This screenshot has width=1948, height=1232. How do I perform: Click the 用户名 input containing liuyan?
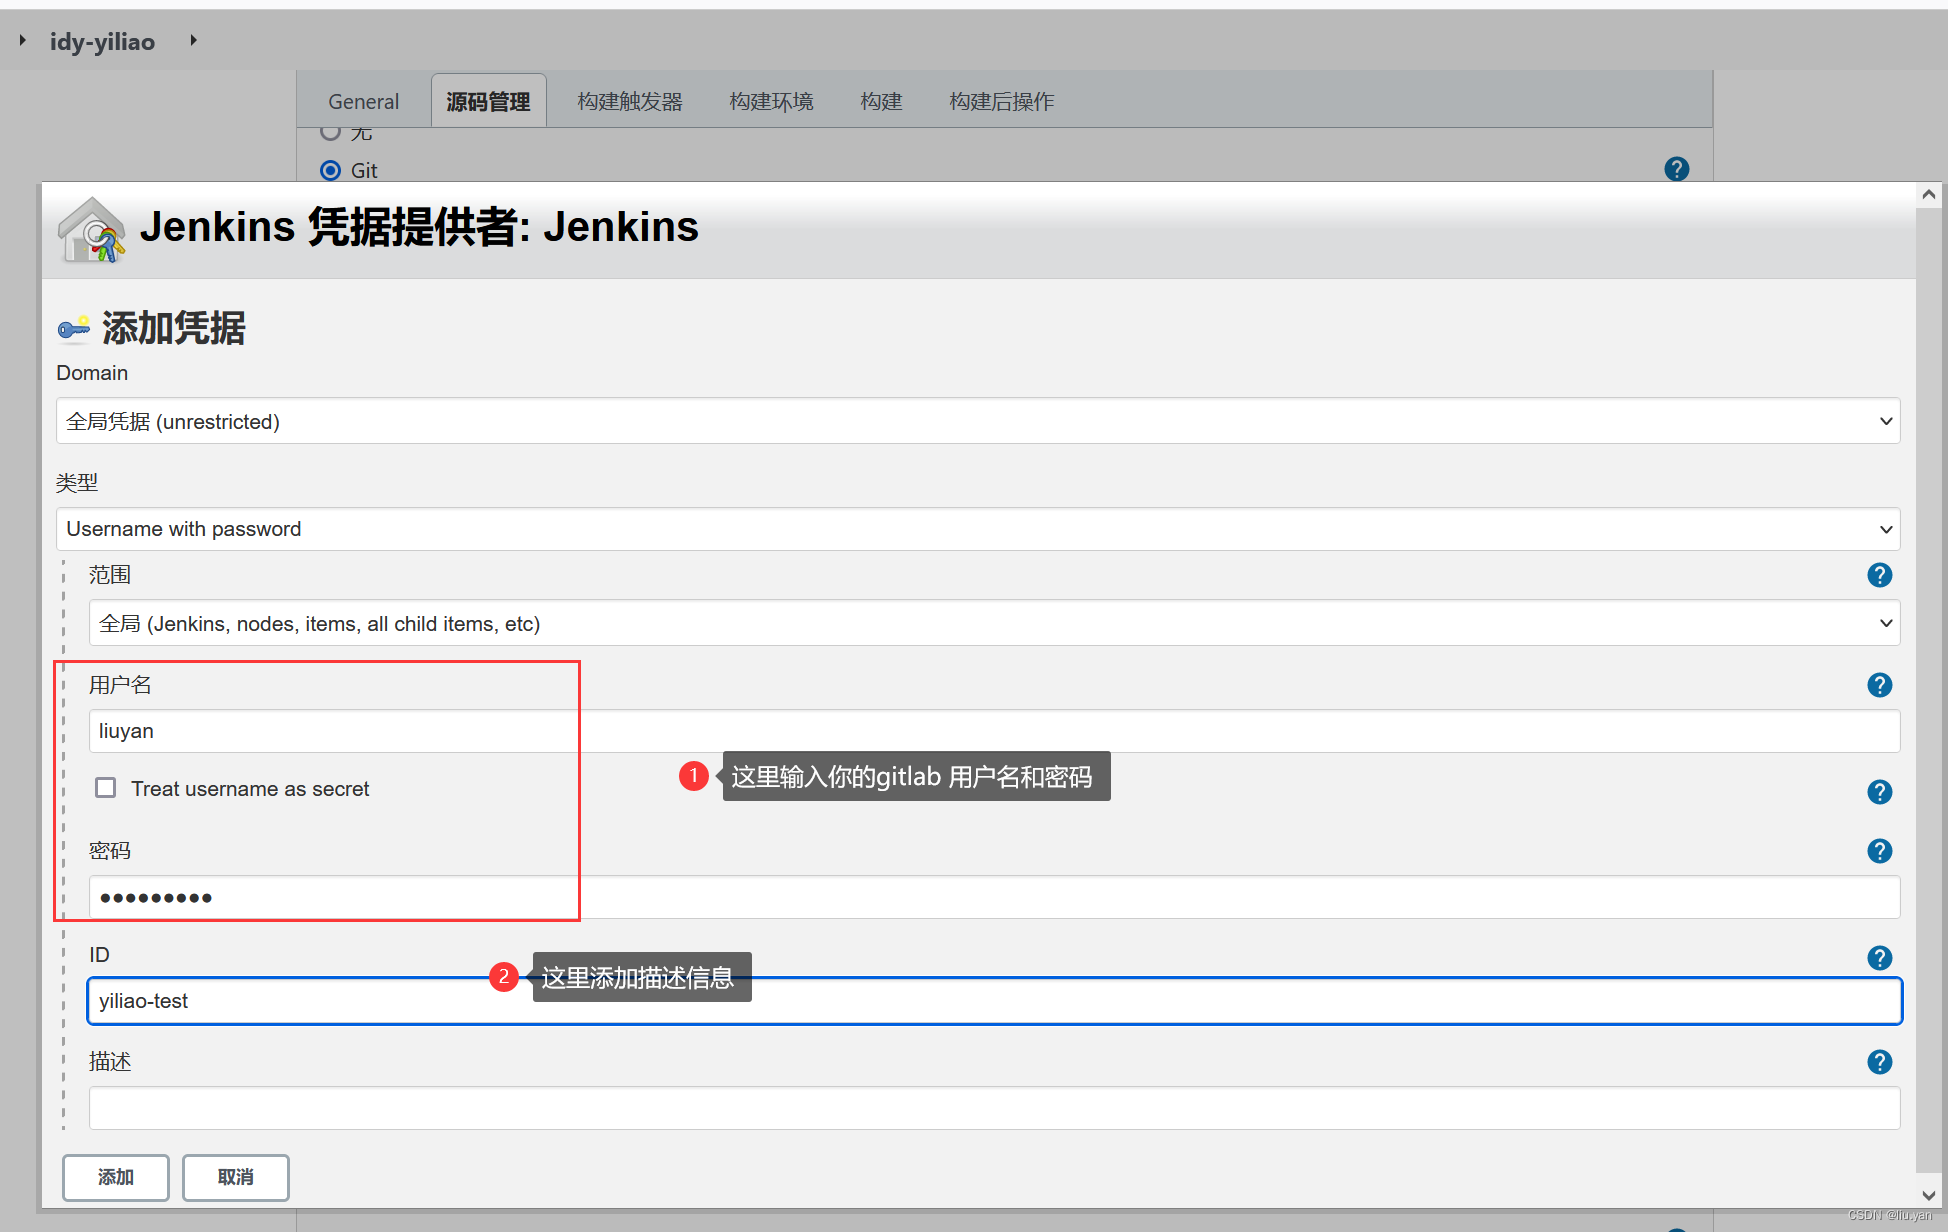coord(994,731)
